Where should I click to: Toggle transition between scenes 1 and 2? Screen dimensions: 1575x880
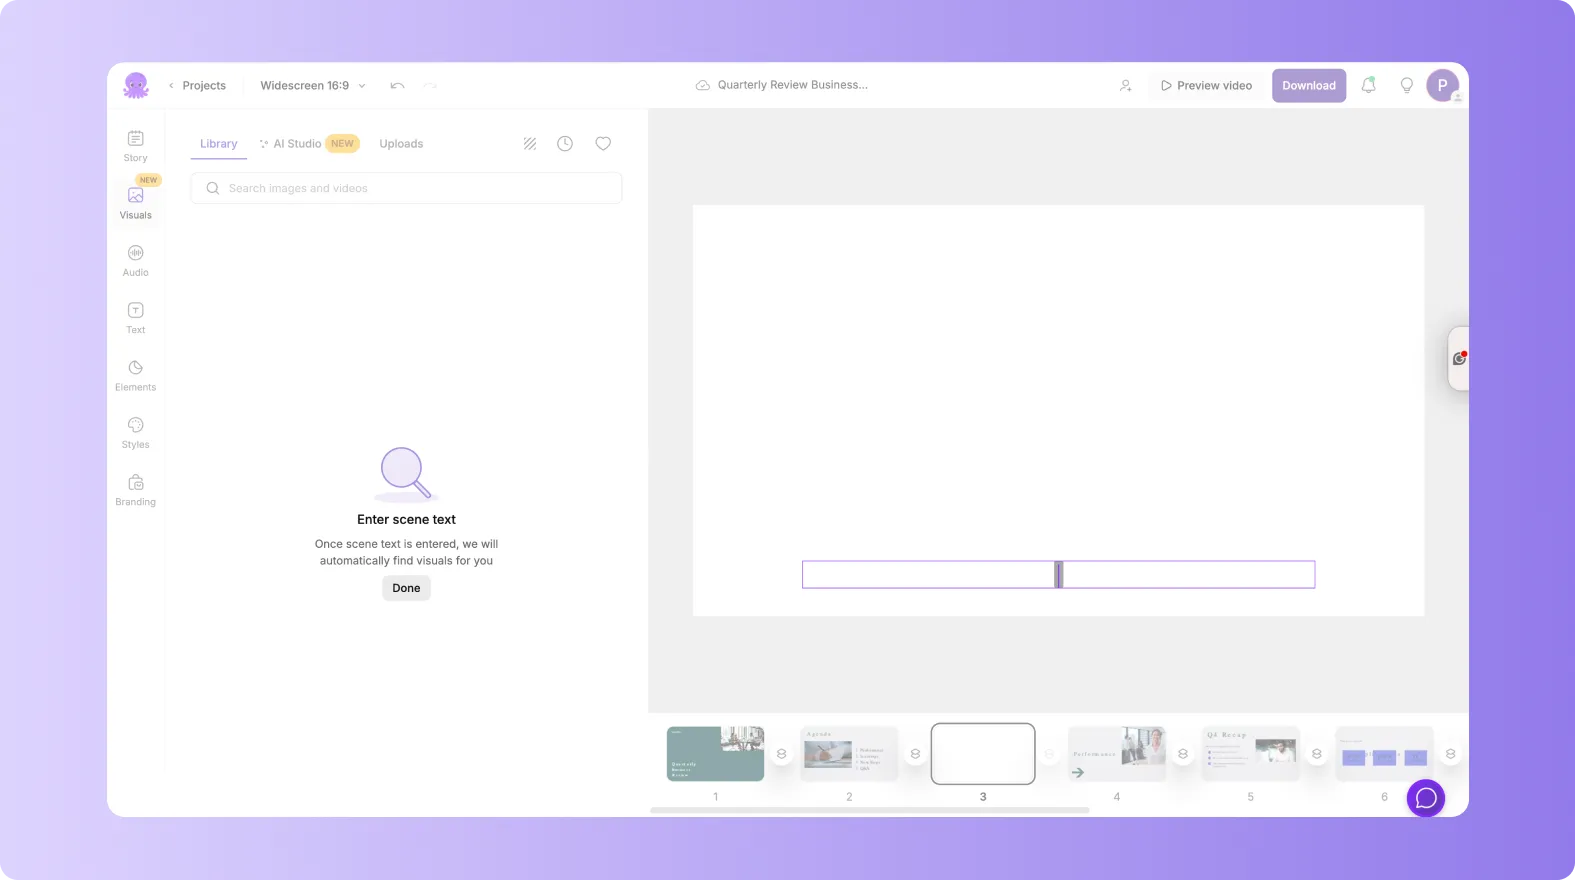click(x=782, y=754)
